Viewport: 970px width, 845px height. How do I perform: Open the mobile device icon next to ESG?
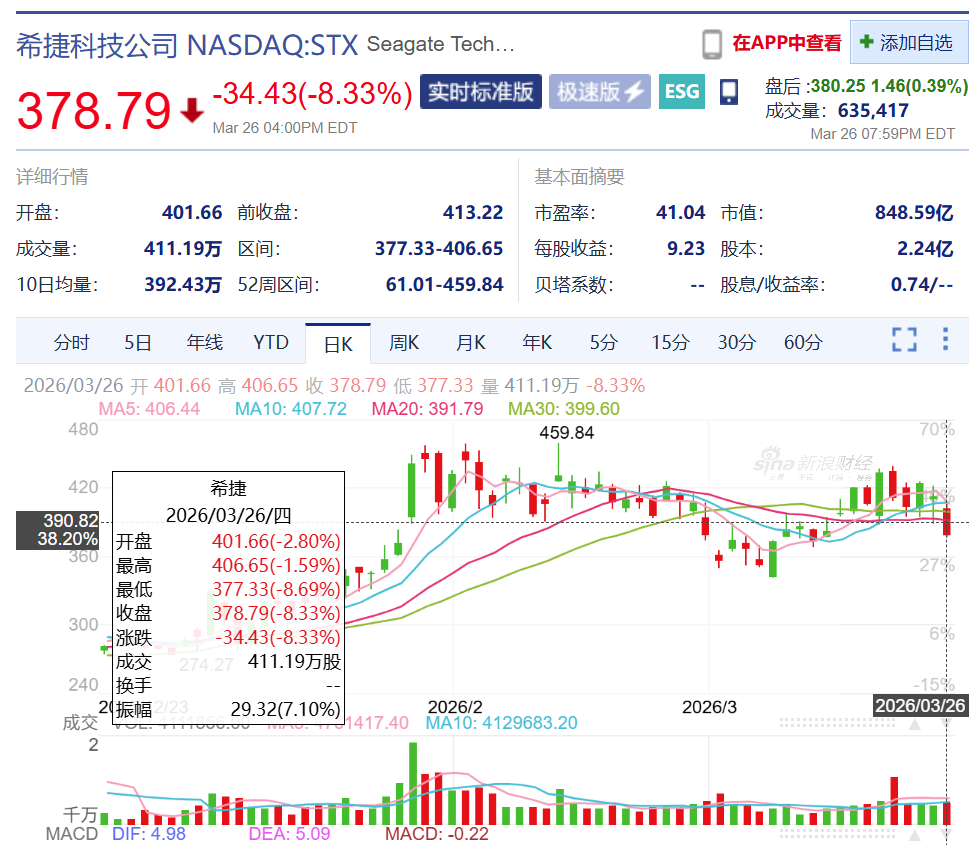click(729, 92)
